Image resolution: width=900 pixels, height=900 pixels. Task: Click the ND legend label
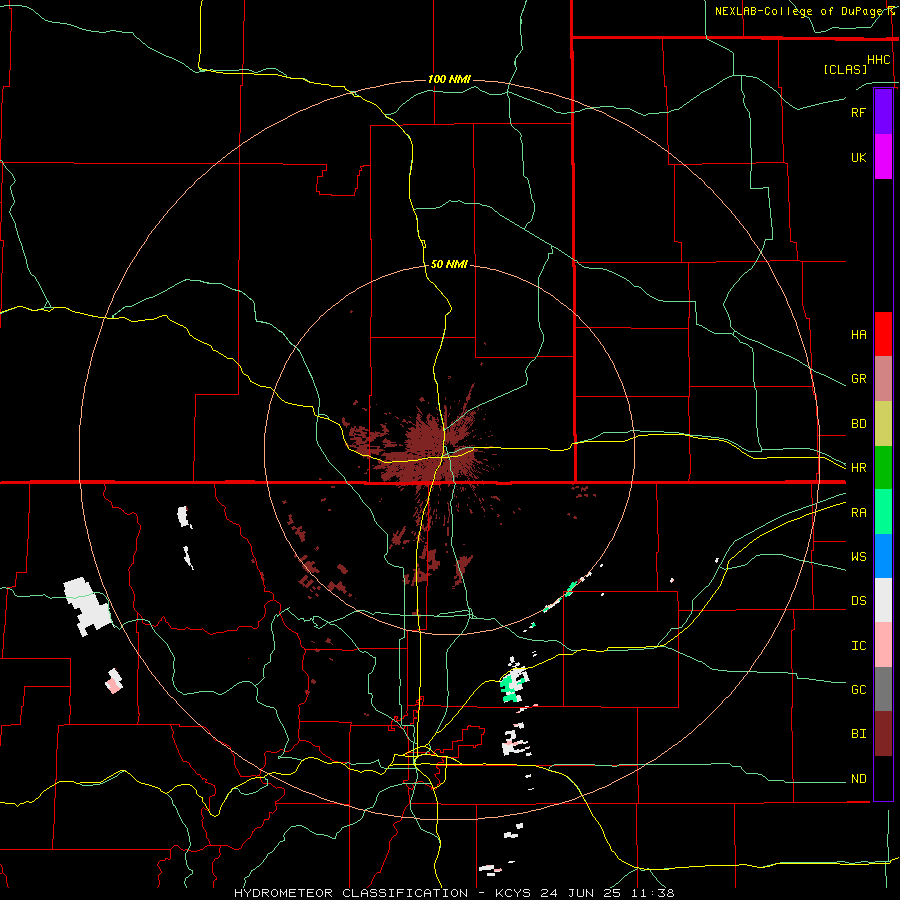[x=858, y=779]
